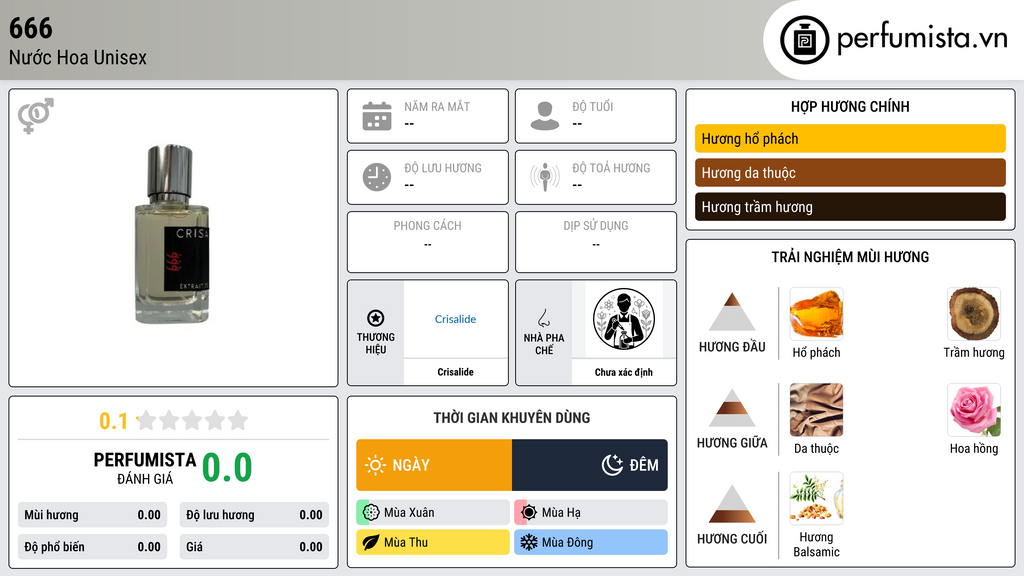Click the moon icon in Đêm bar
Screen dimensions: 1024x576
612,465
